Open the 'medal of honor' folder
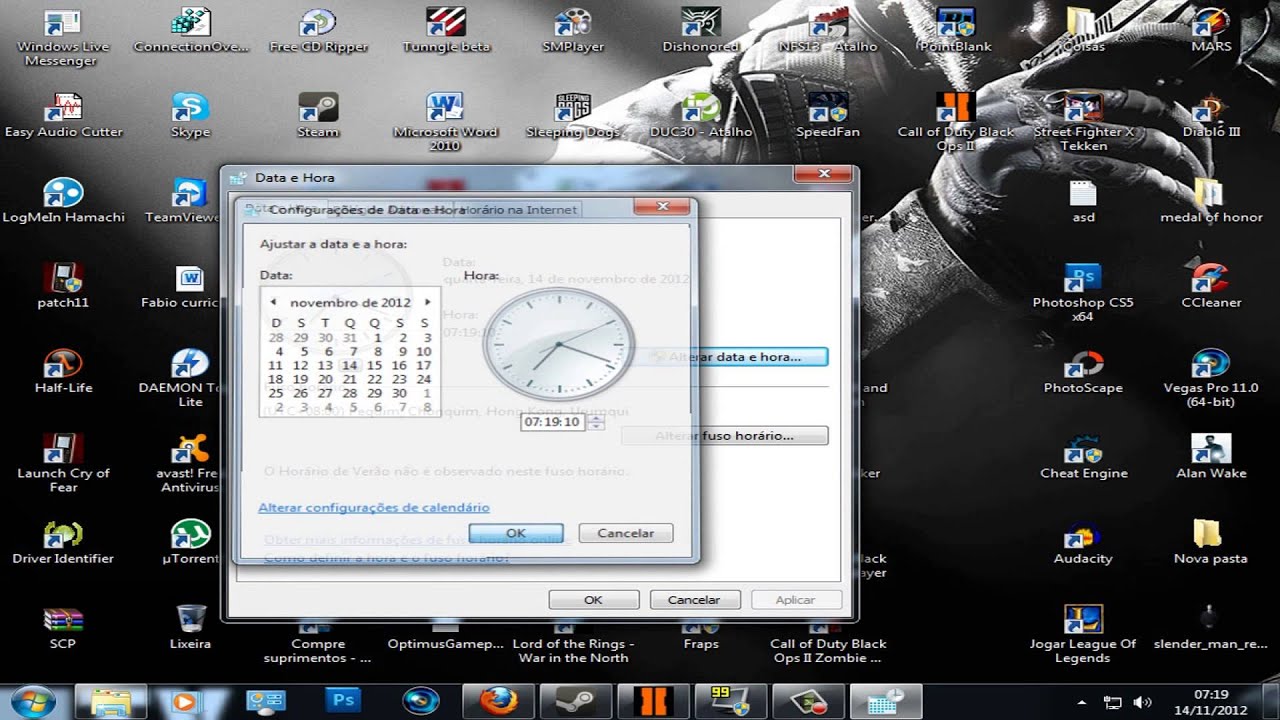The width and height of the screenshot is (1280, 720). pyautogui.click(x=1211, y=201)
